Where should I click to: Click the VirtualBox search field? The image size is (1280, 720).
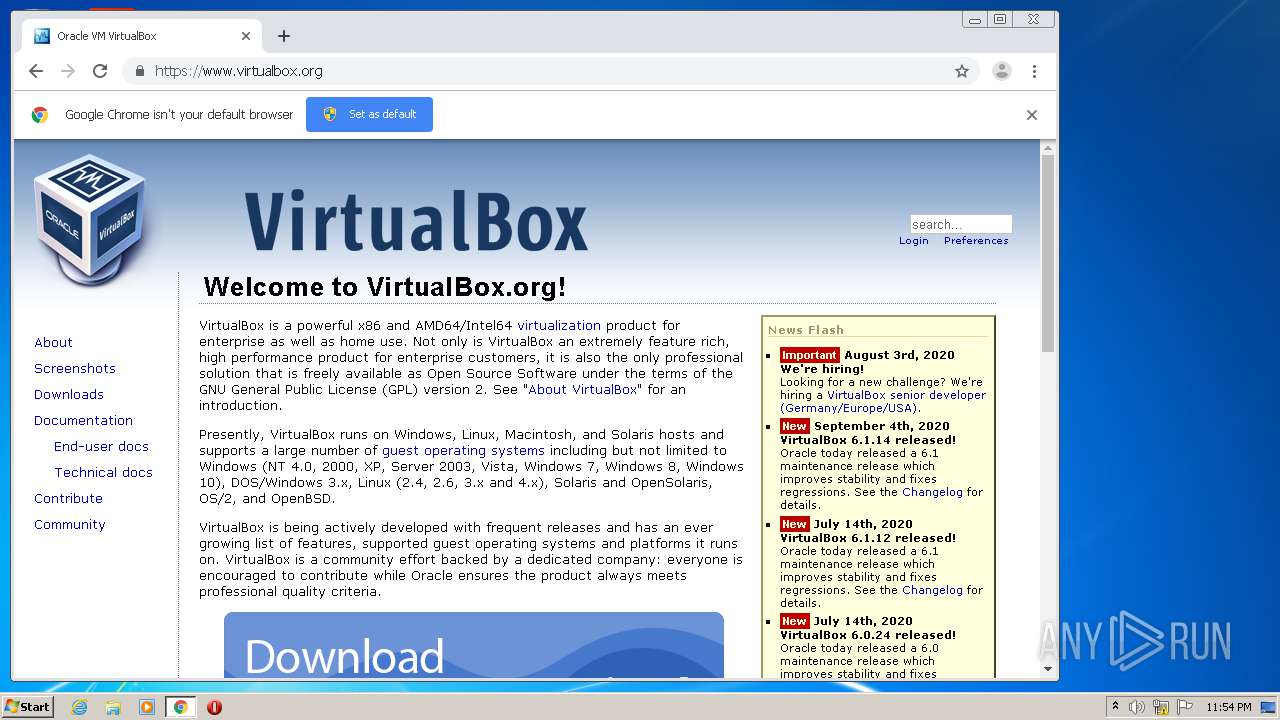click(961, 224)
